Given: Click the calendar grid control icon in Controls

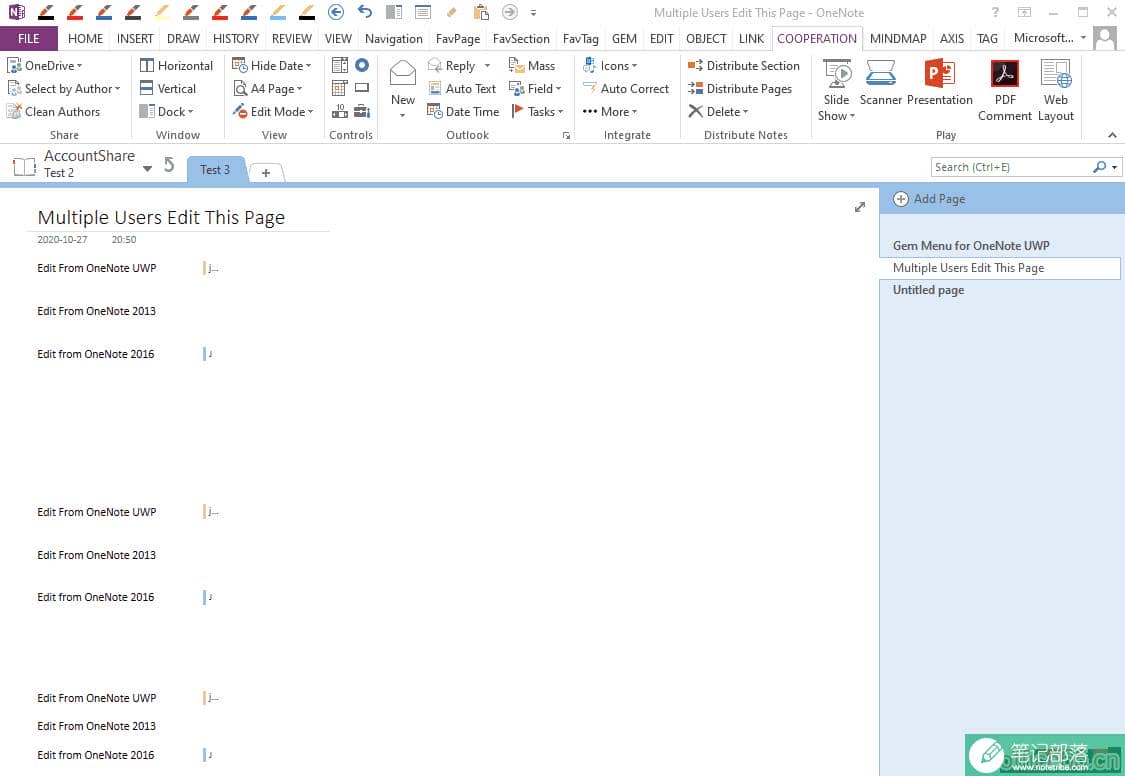Looking at the screenshot, I should [x=340, y=88].
